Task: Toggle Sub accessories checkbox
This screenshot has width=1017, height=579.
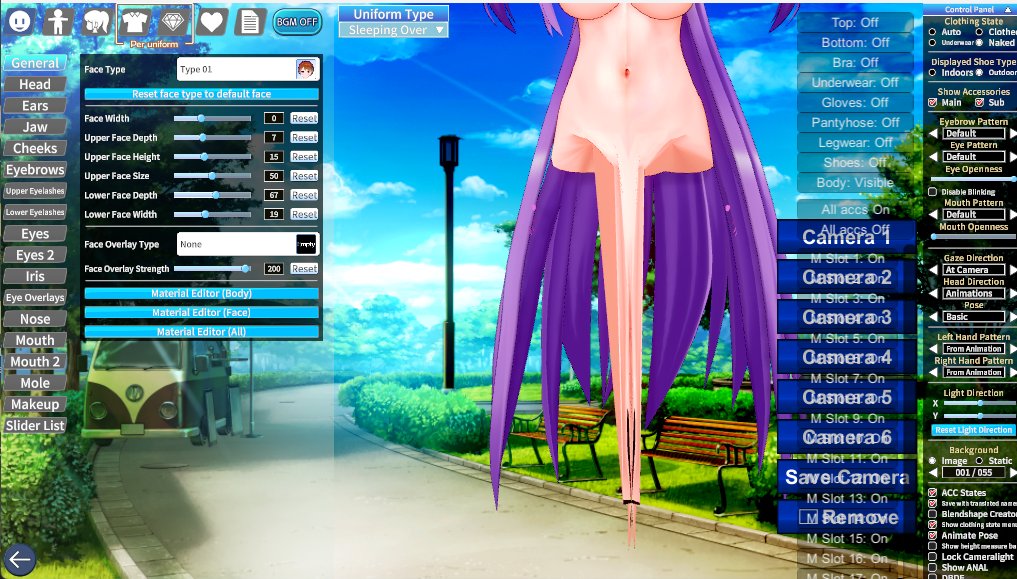Action: pyautogui.click(x=979, y=102)
